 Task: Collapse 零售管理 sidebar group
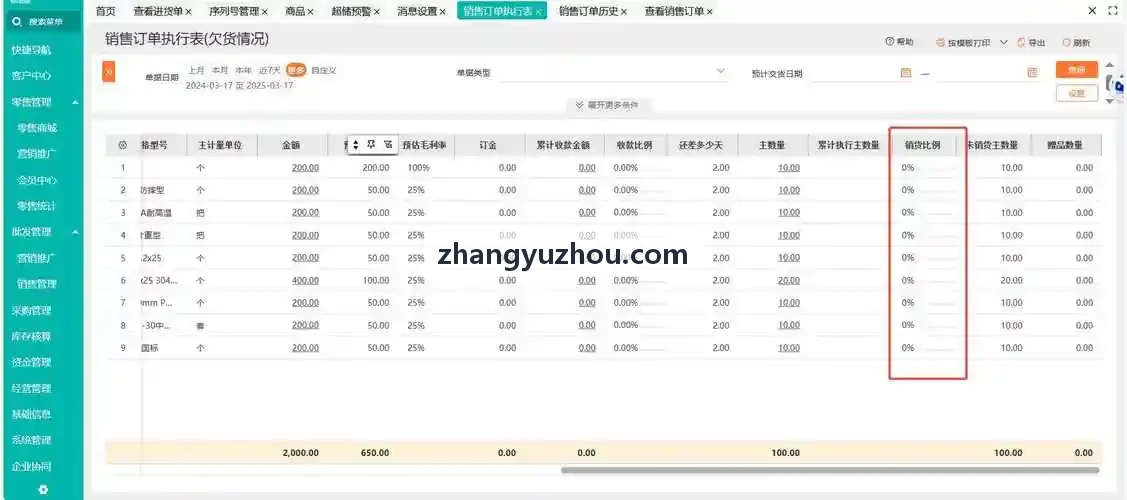click(x=75, y=103)
